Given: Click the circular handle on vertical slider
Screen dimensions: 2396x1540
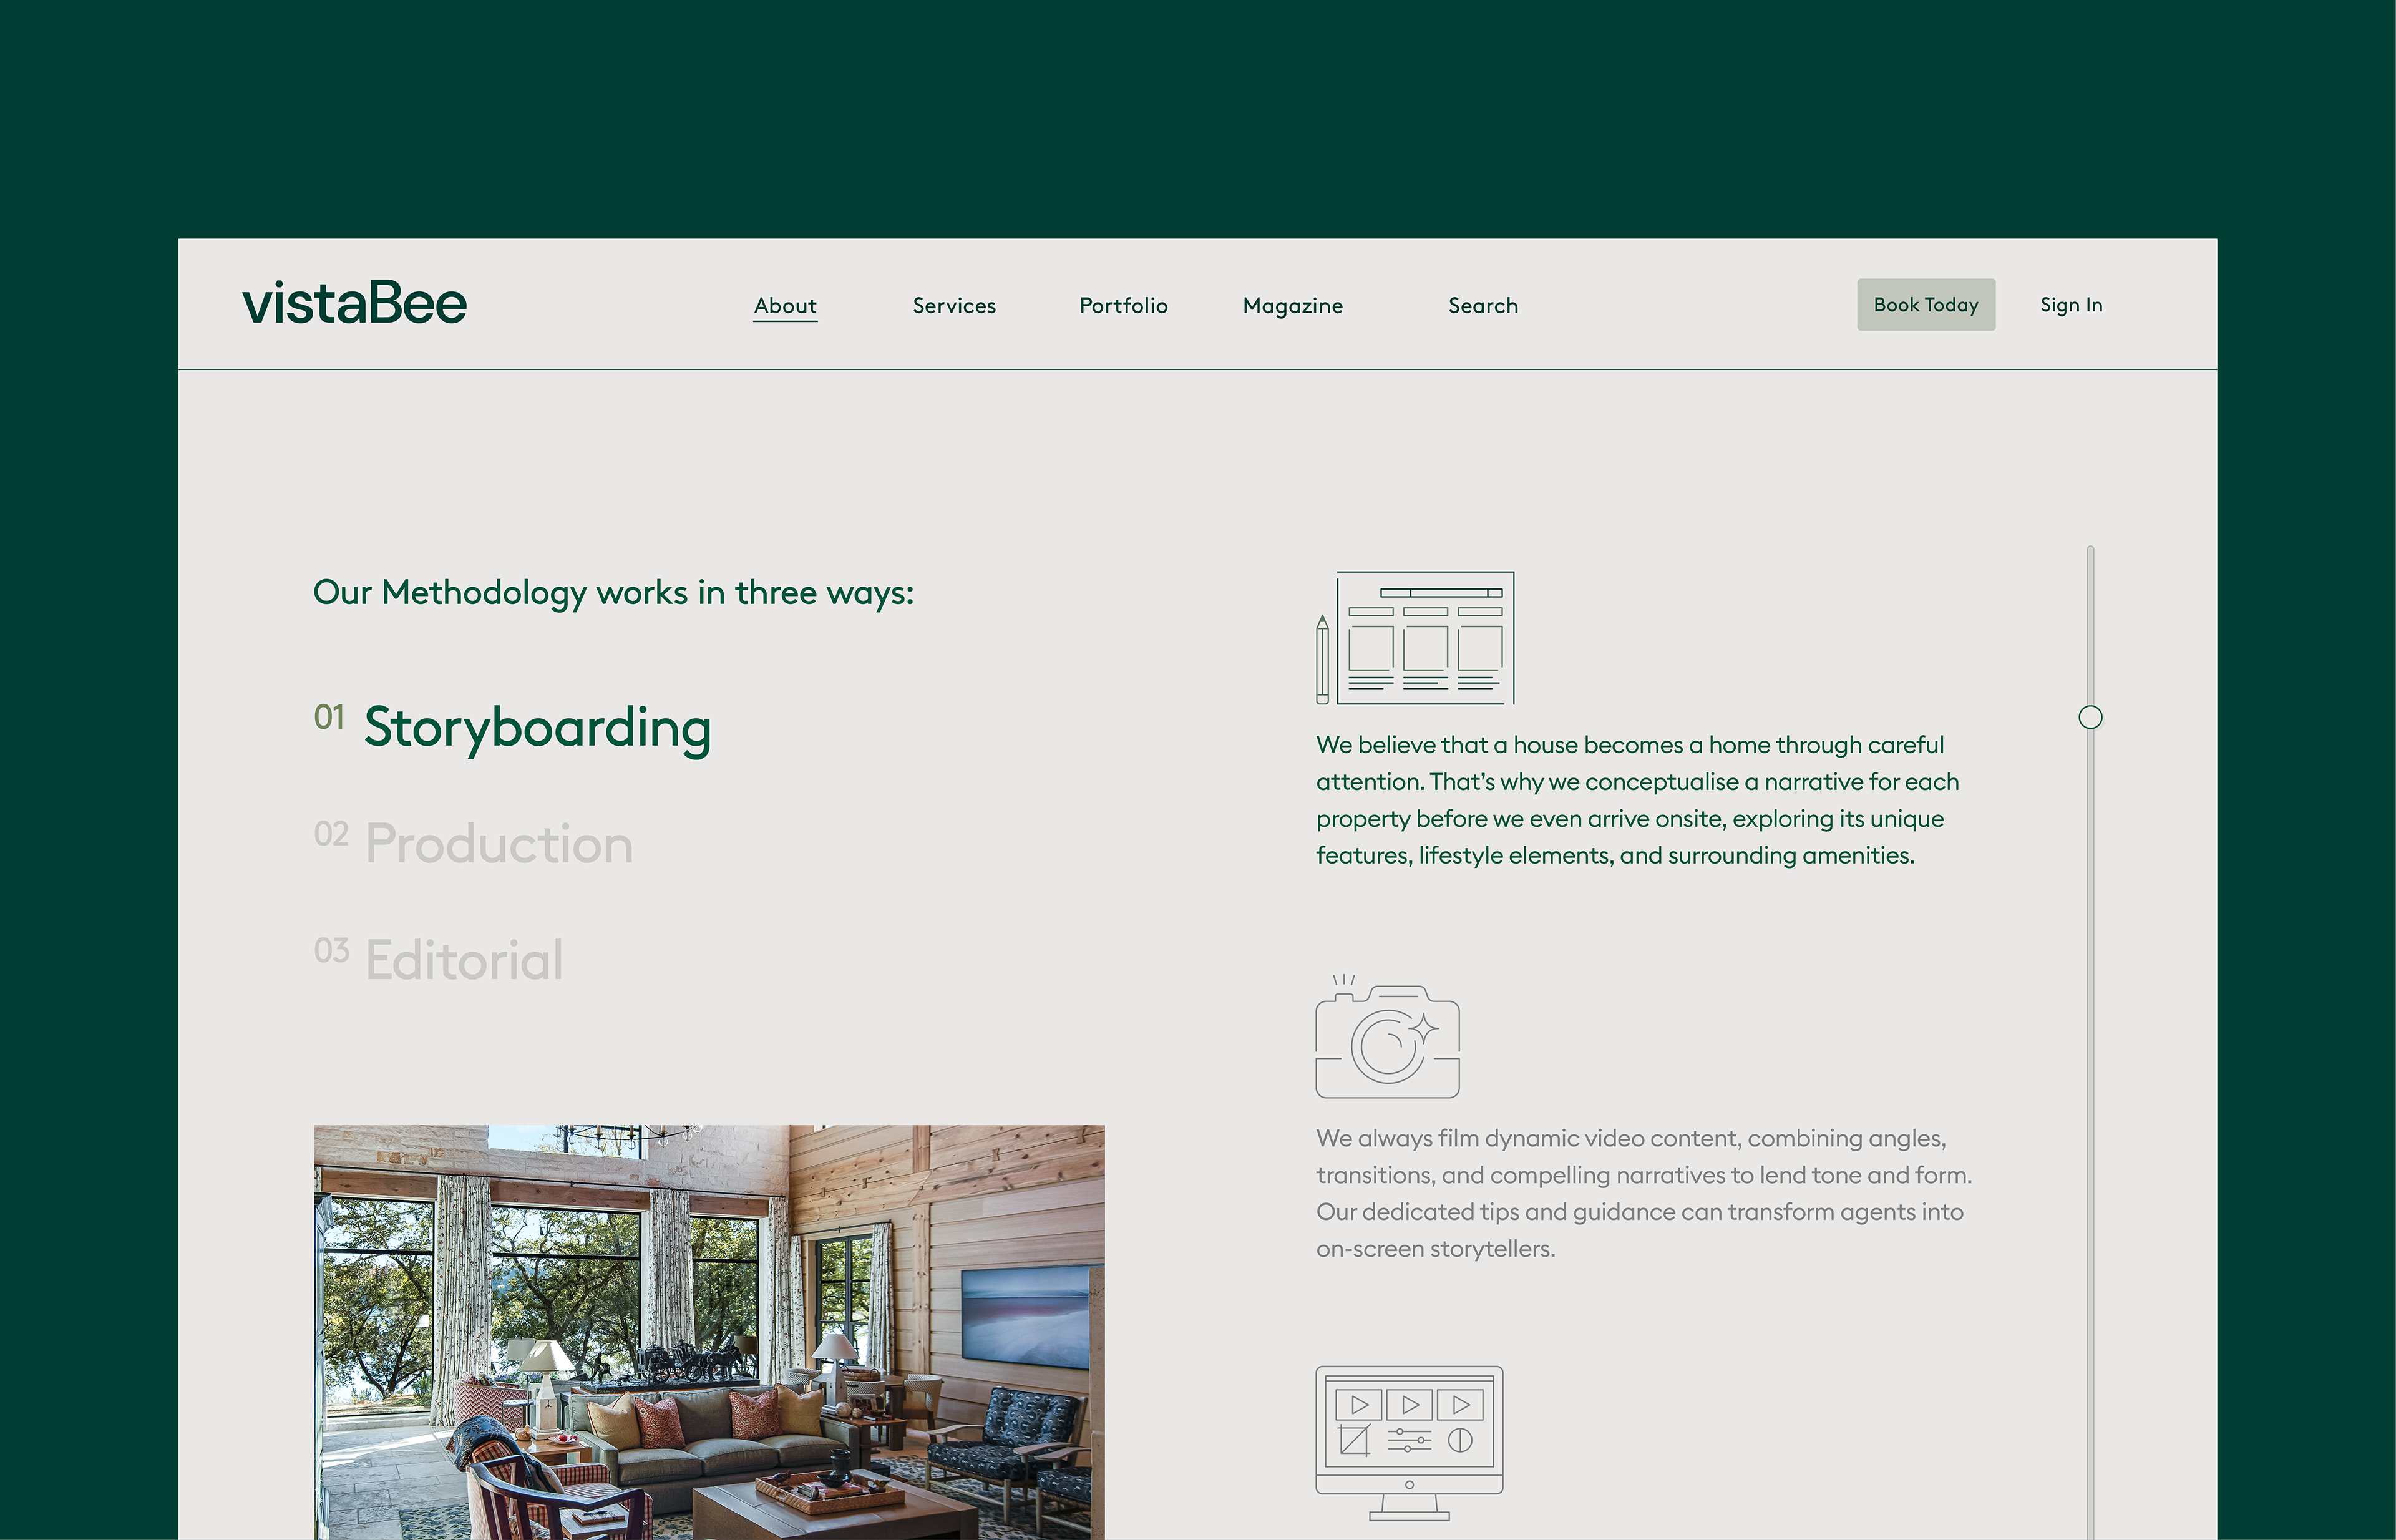Looking at the screenshot, I should coord(2090,717).
